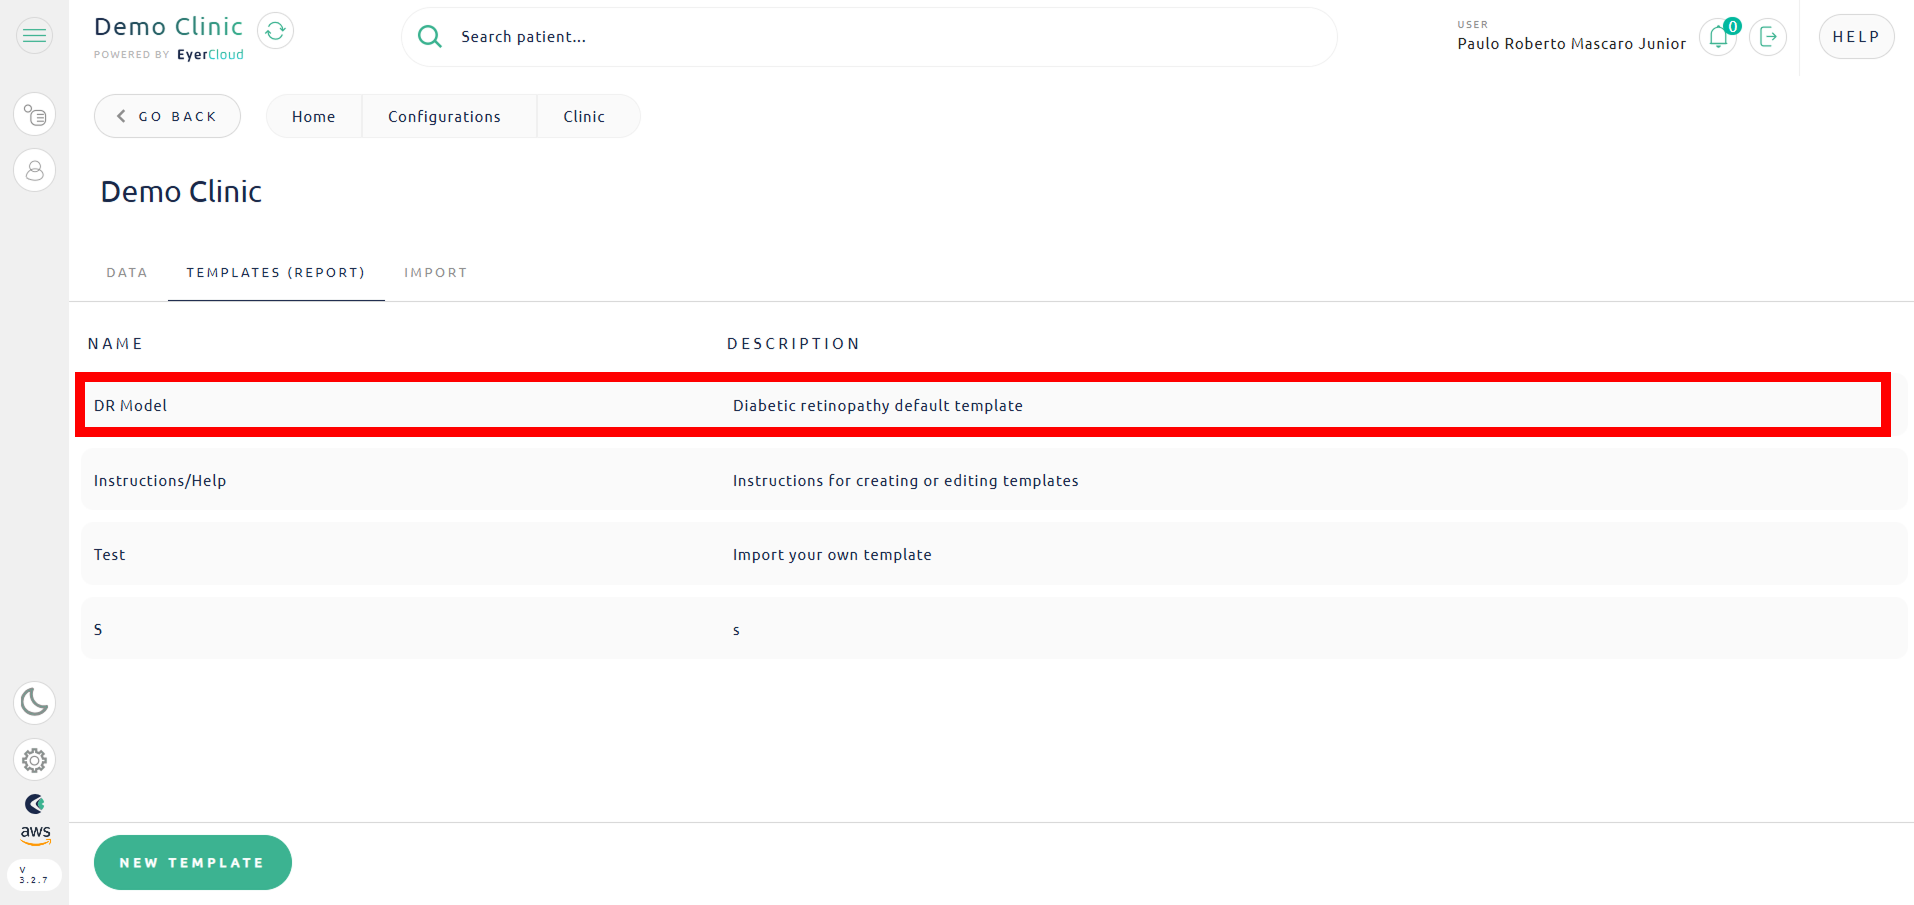Open settings gear icon in sidebar
This screenshot has width=1914, height=905.
coord(34,760)
